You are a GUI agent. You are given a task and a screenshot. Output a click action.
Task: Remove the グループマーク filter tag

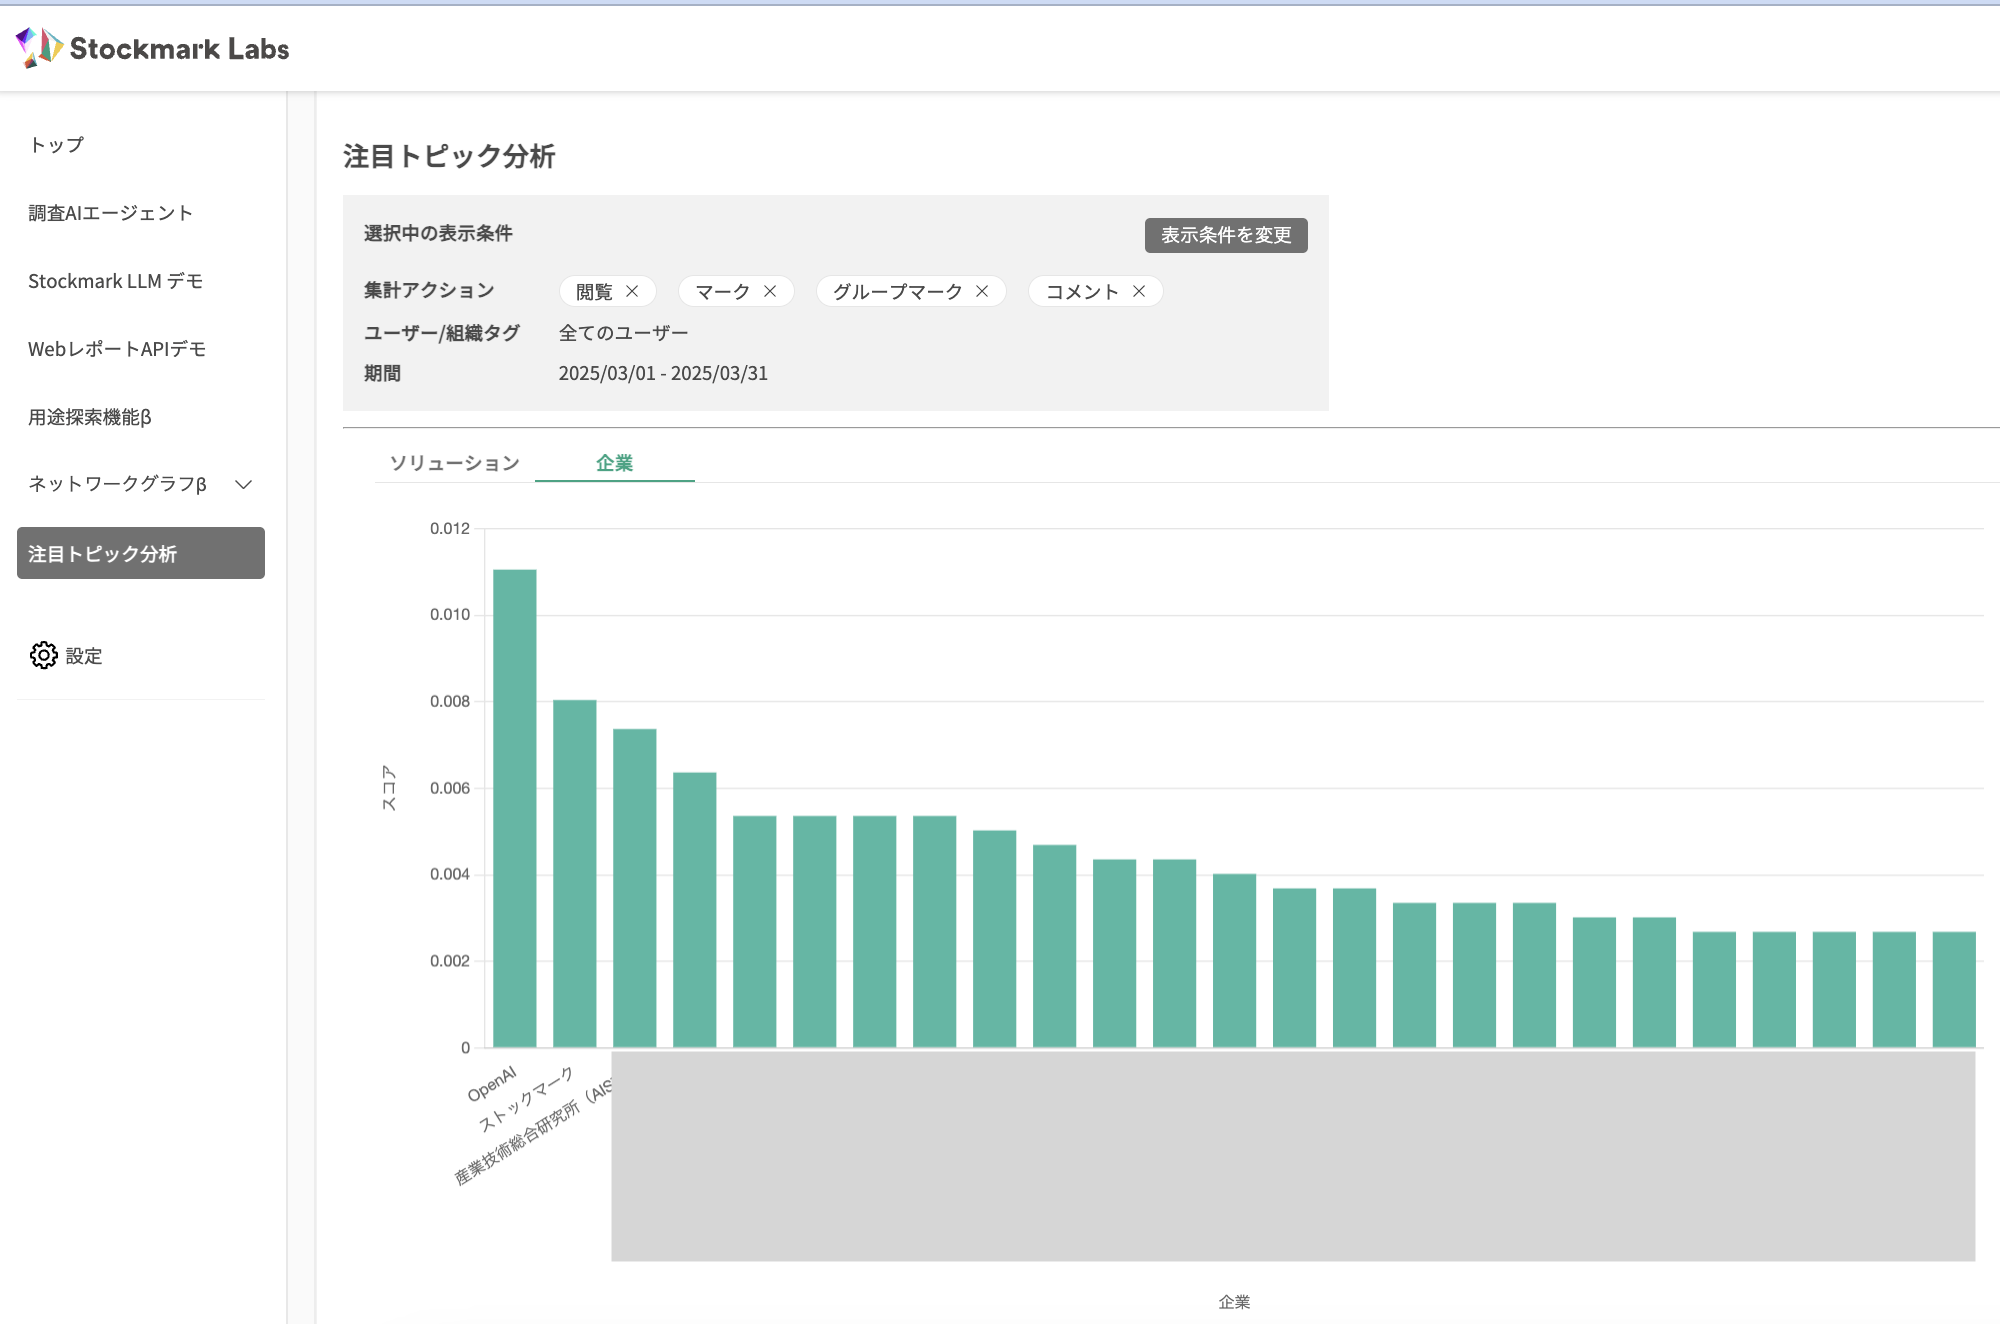tap(982, 291)
